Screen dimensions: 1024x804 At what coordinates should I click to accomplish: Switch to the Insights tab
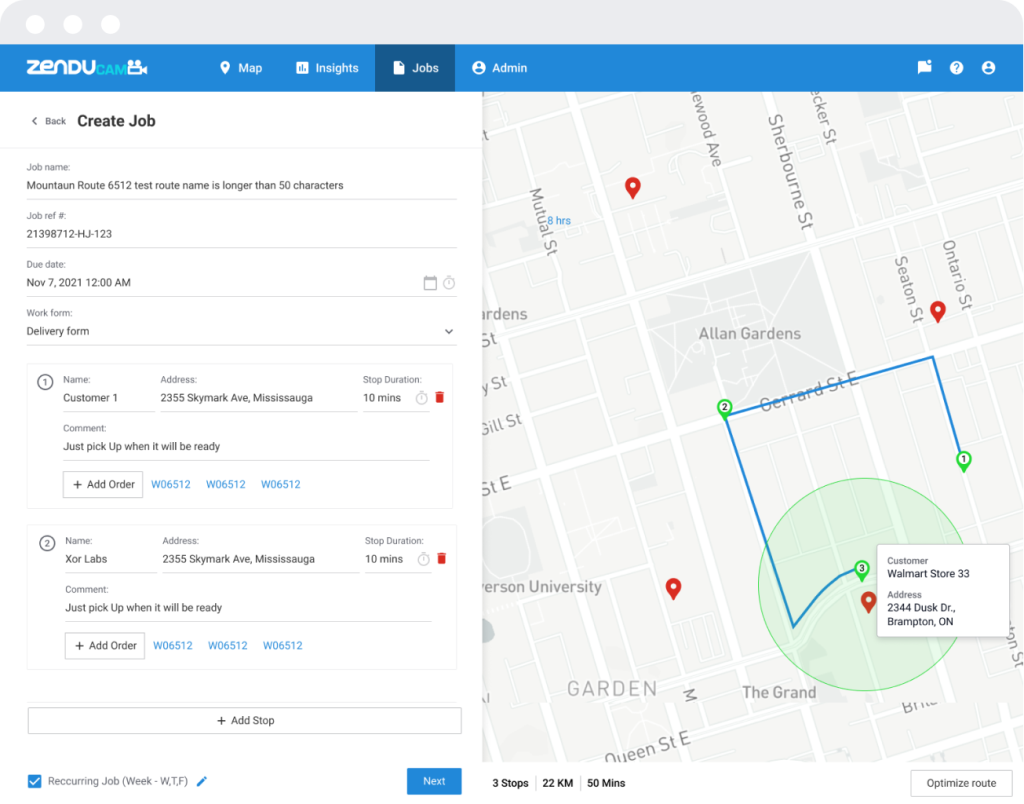click(x=330, y=67)
